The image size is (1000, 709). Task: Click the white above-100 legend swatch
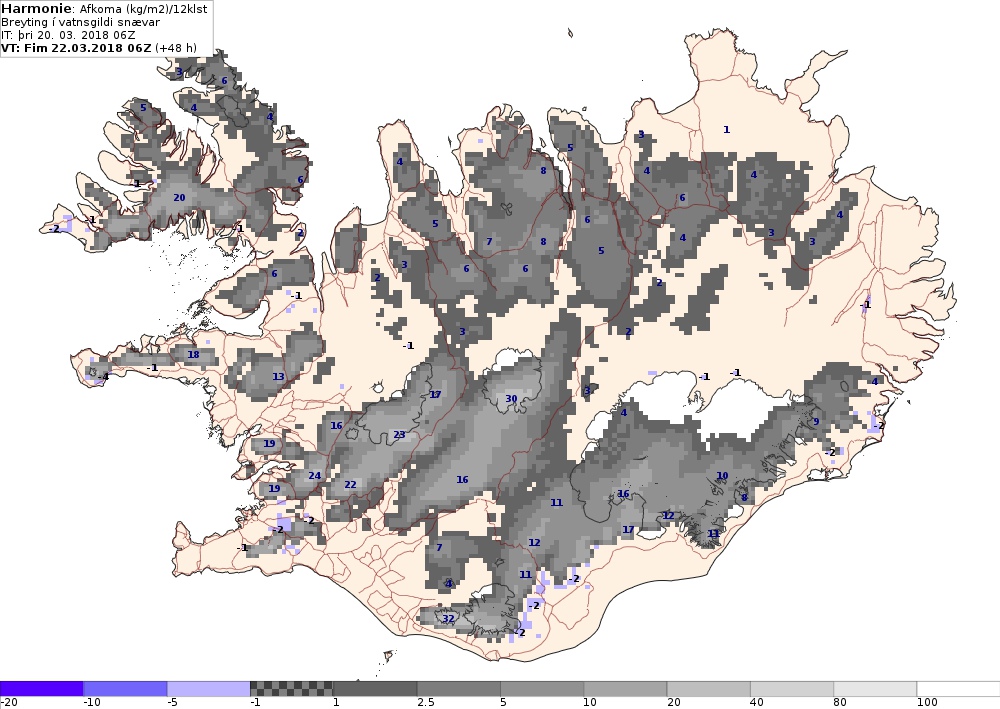959,689
